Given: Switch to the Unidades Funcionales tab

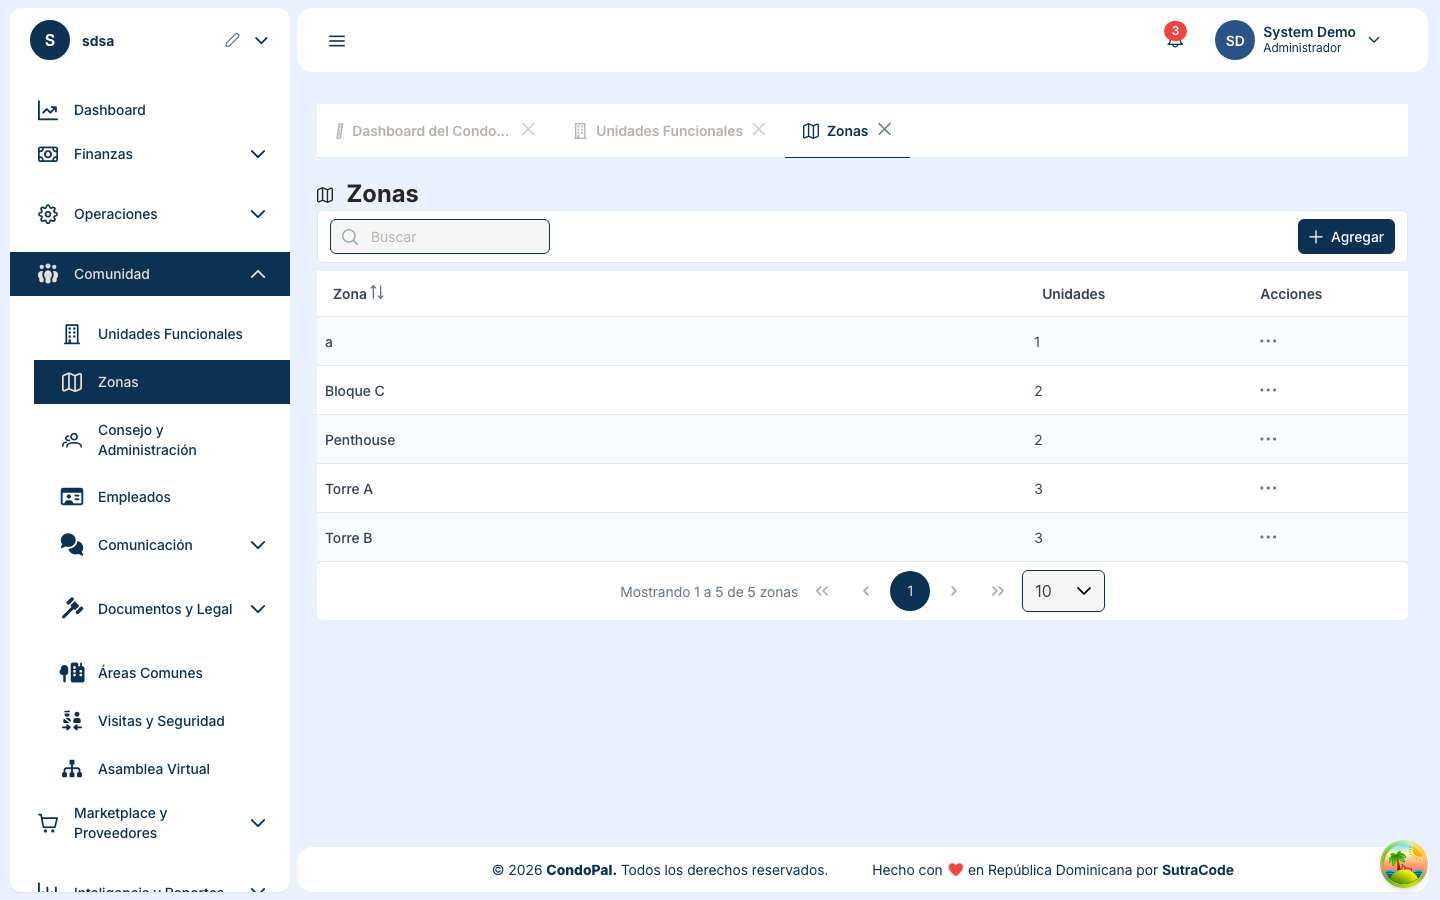Looking at the screenshot, I should (x=668, y=130).
